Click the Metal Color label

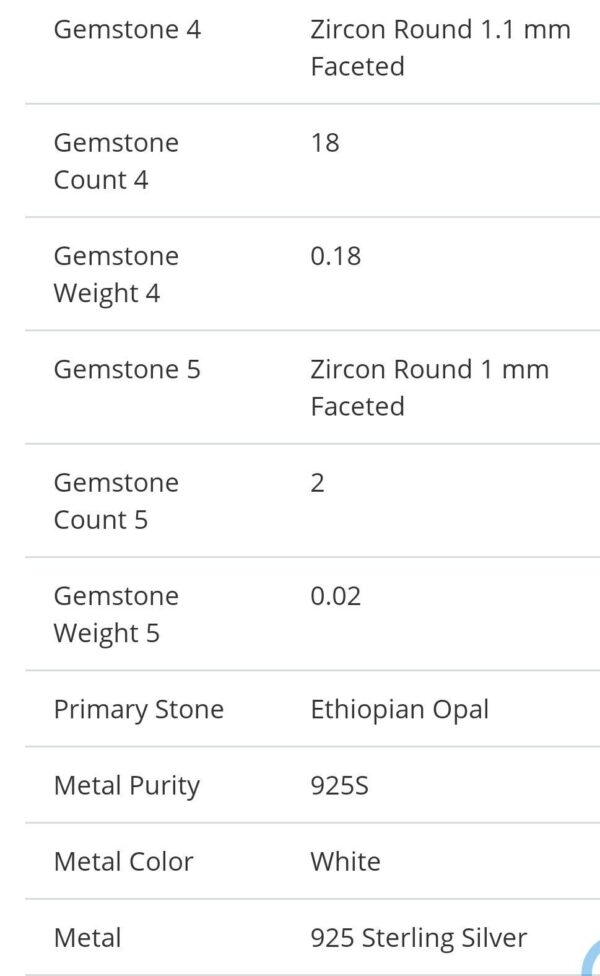(x=123, y=862)
